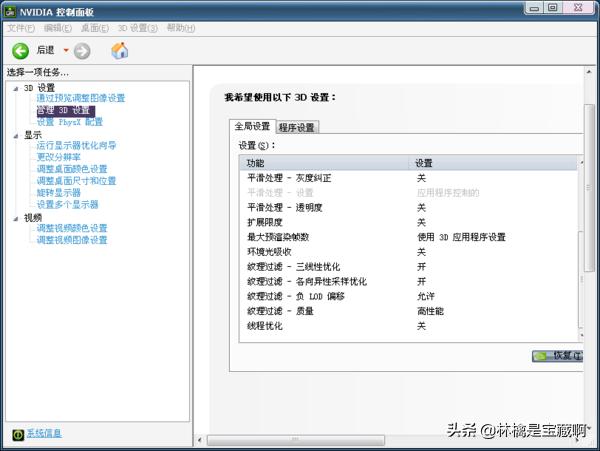Image resolution: width=600 pixels, height=451 pixels.
Task: Open the Back history dropdown arrow
Action: pos(67,50)
